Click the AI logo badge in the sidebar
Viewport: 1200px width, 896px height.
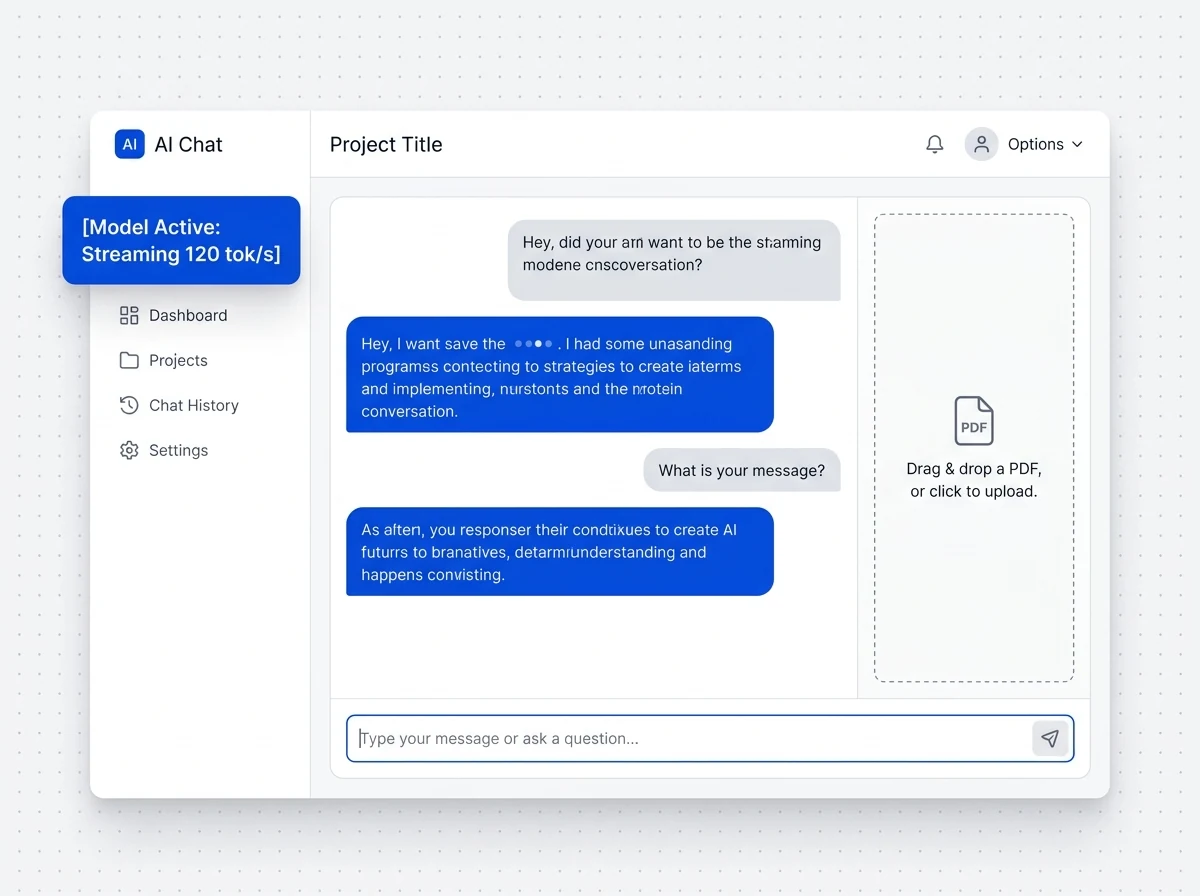(x=130, y=144)
